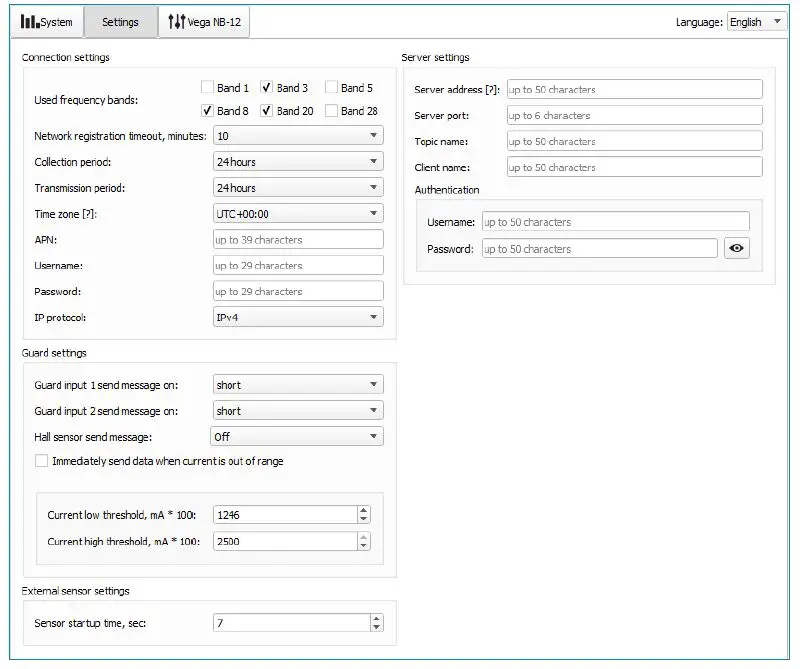The width and height of the screenshot is (800, 669).
Task: Click the Server address input field
Action: click(634, 90)
